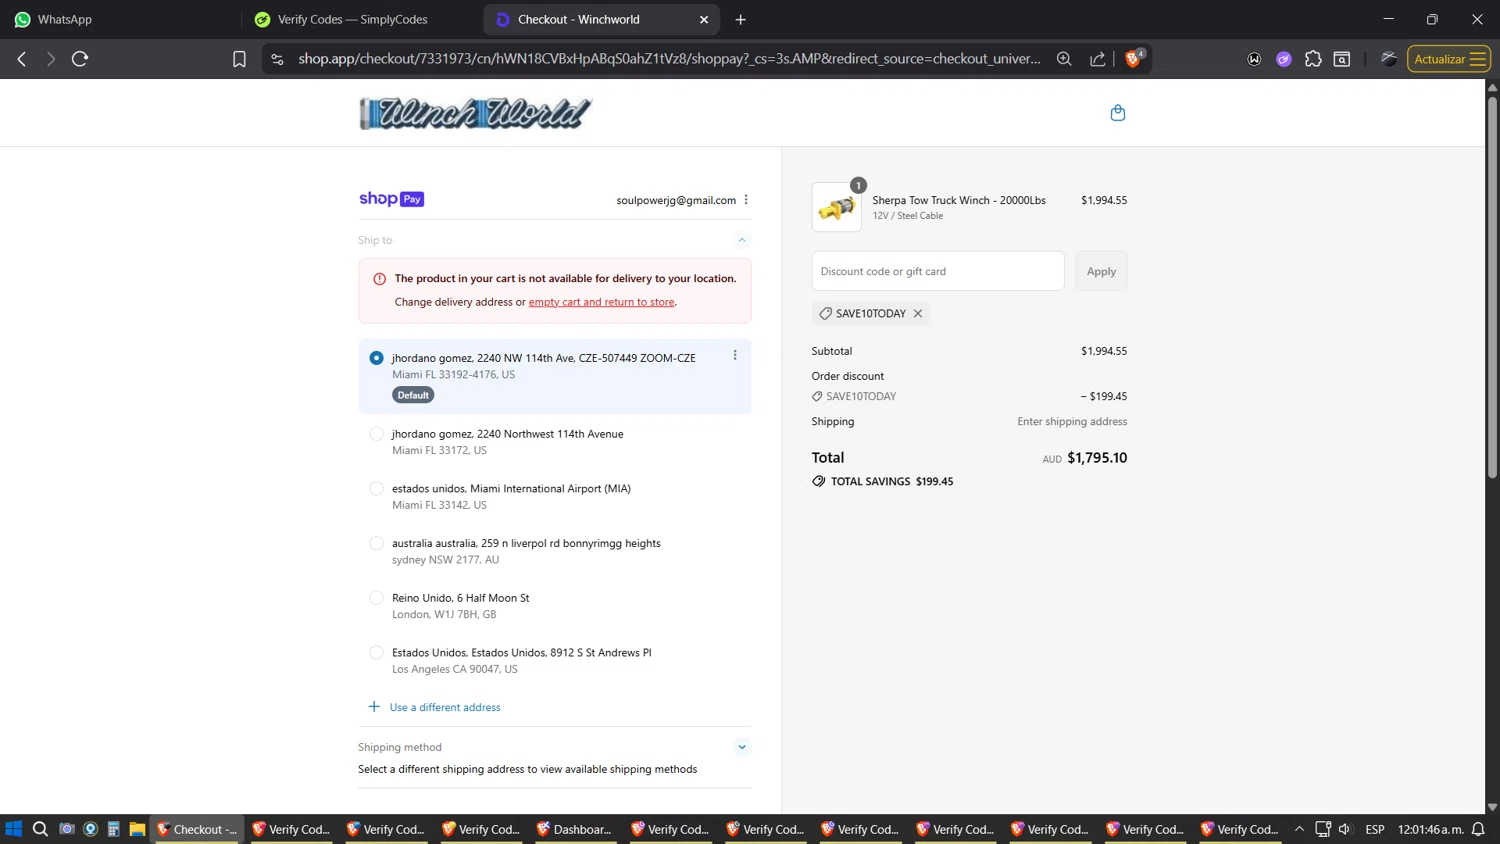This screenshot has height=844, width=1500.
Task: Collapse the Ship to section chevron
Action: coord(742,240)
